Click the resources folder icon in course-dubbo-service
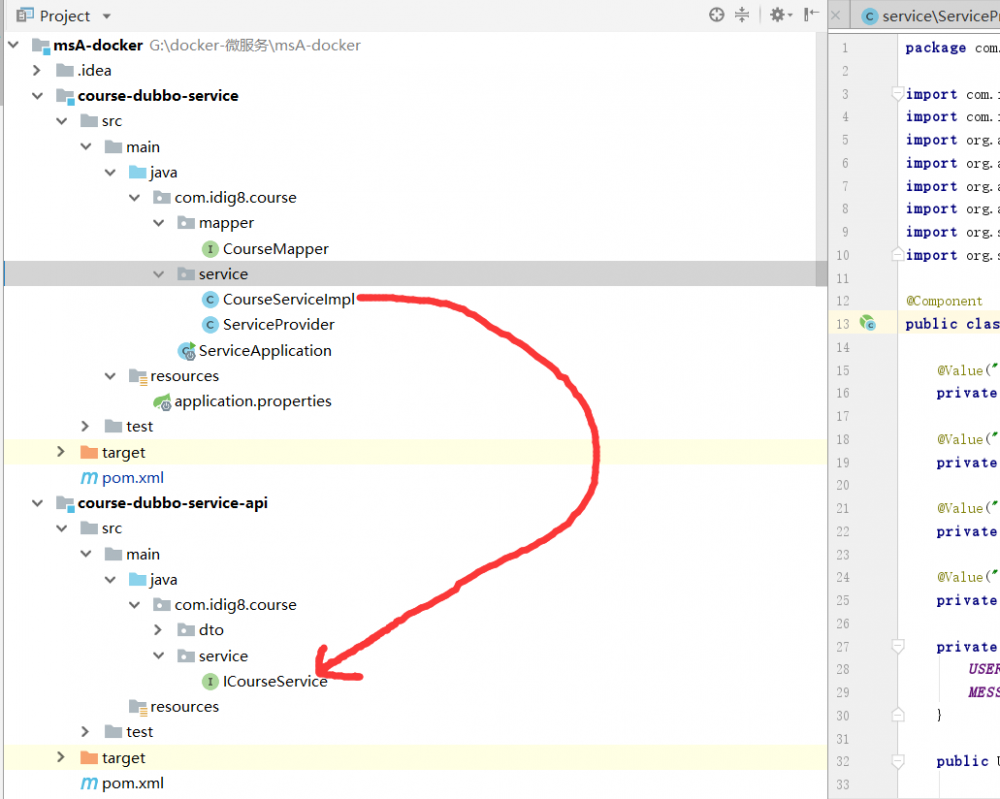Screen dimensions: 1000x799 click(x=138, y=376)
